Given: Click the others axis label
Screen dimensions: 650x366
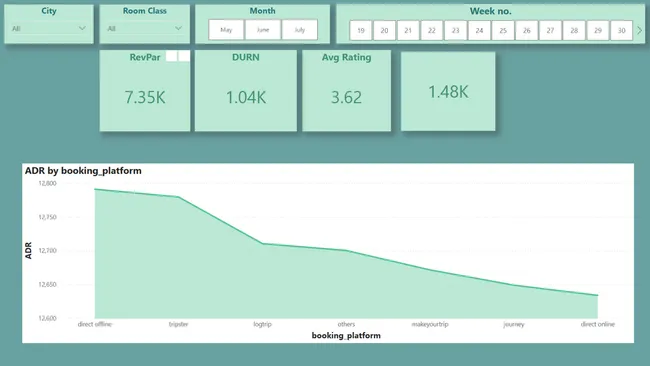Looking at the screenshot, I should (346, 324).
